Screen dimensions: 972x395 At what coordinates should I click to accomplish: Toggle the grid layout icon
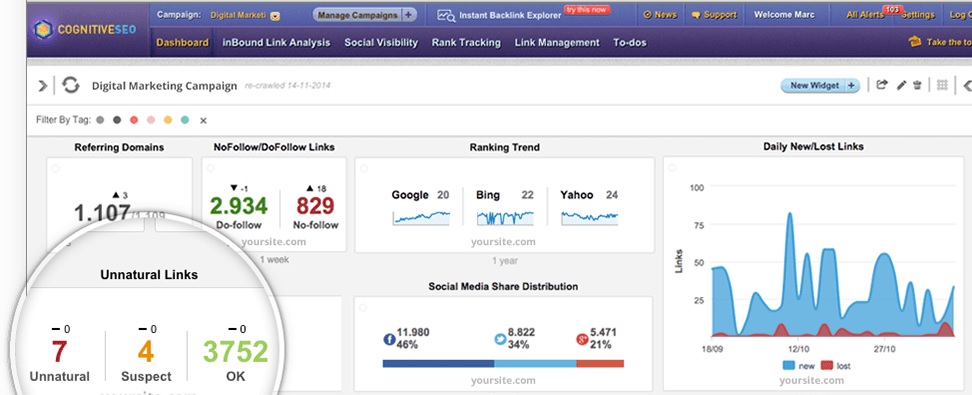point(942,85)
